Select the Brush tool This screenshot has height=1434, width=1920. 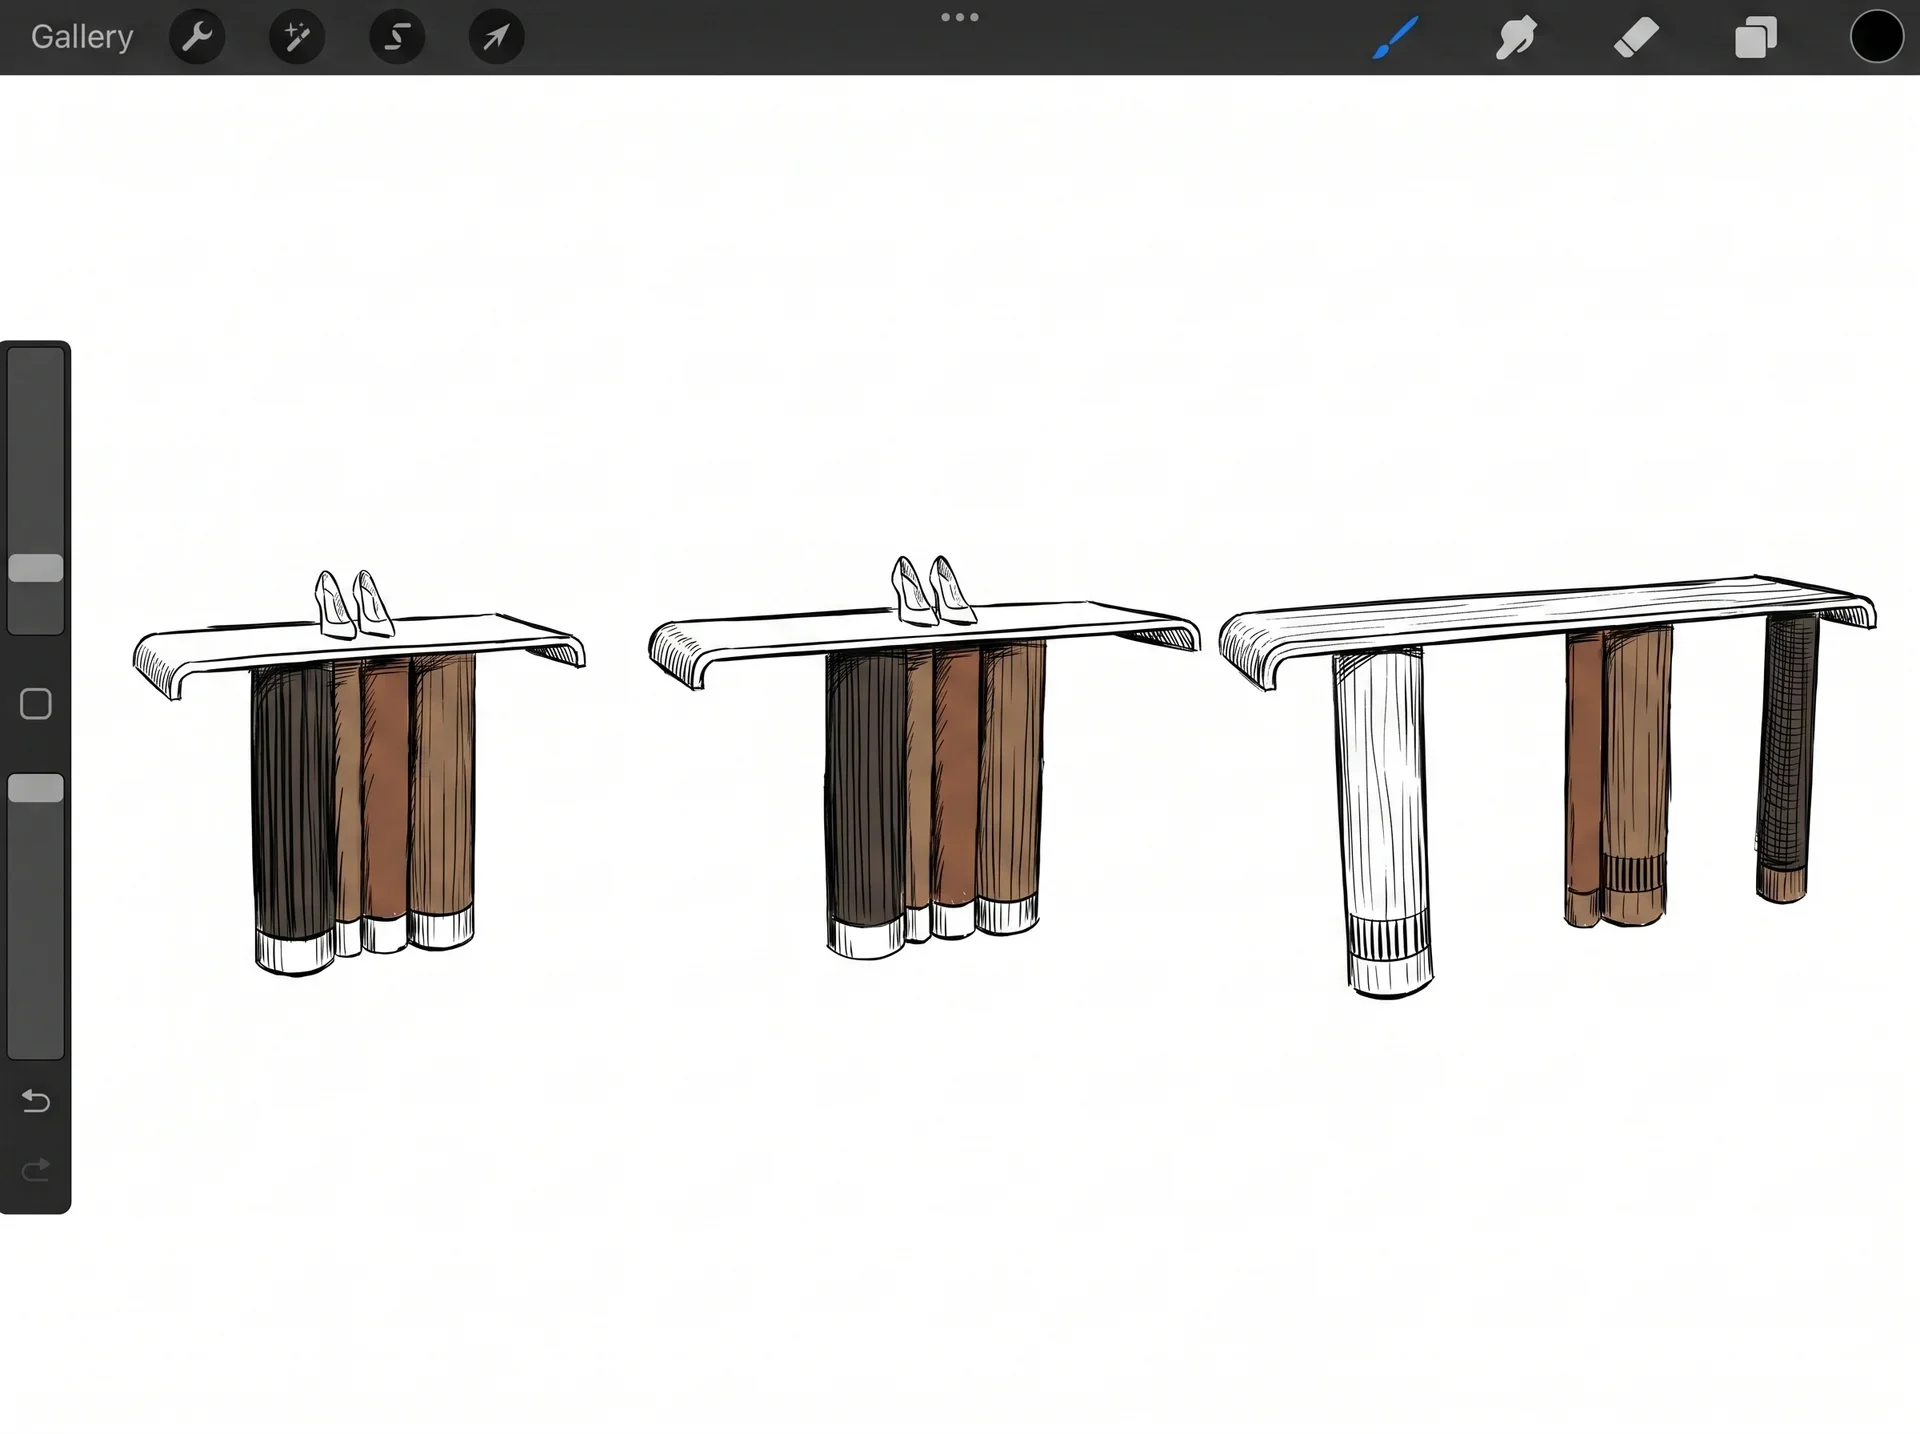click(1396, 38)
